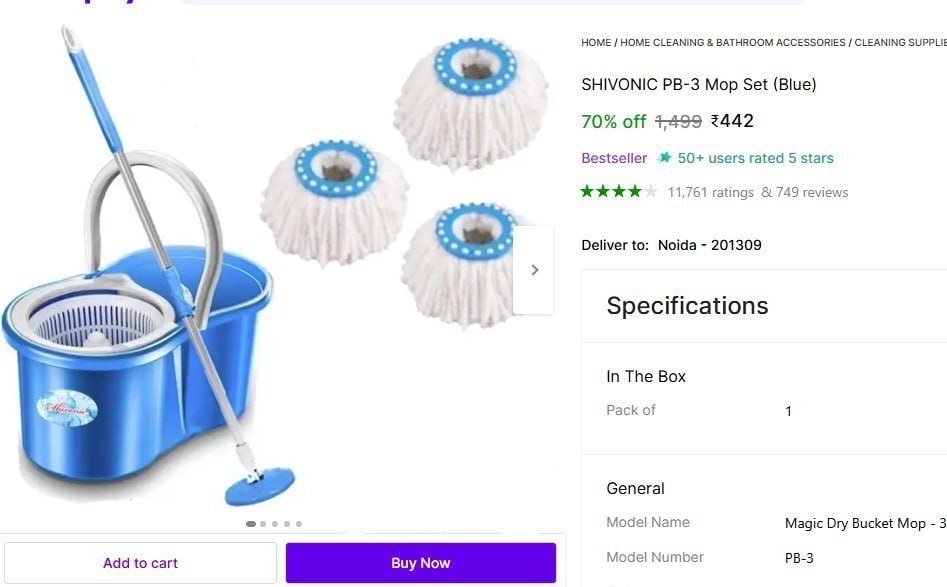947x587 pixels.
Task: Open the 11,761 ratings link
Action: [710, 192]
